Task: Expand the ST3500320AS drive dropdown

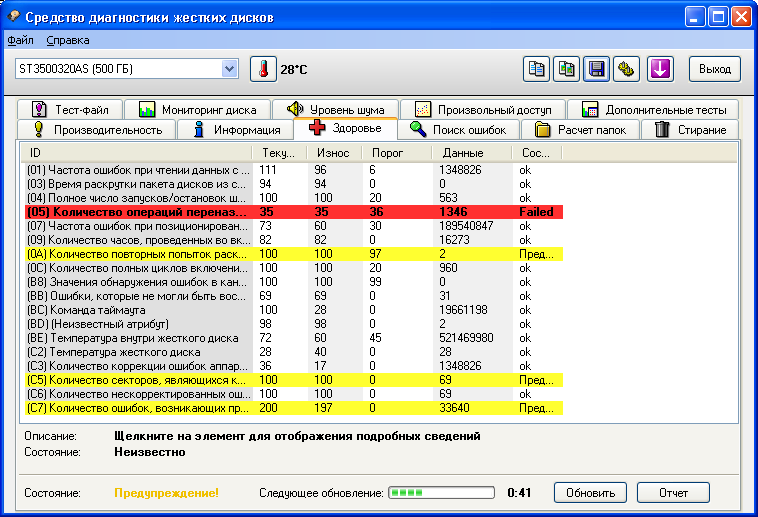Action: click(x=229, y=69)
